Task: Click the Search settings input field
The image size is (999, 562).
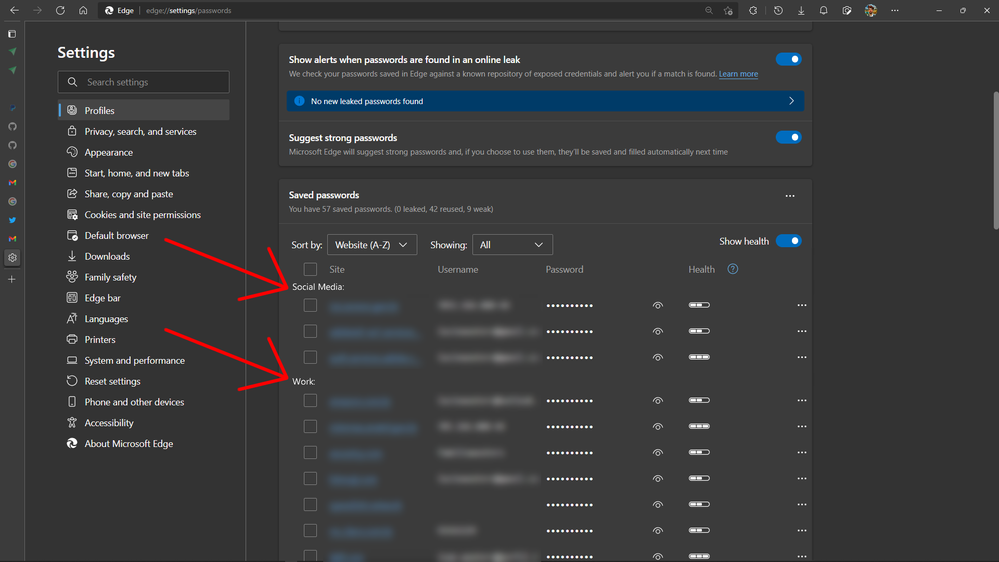Action: pyautogui.click(x=143, y=82)
